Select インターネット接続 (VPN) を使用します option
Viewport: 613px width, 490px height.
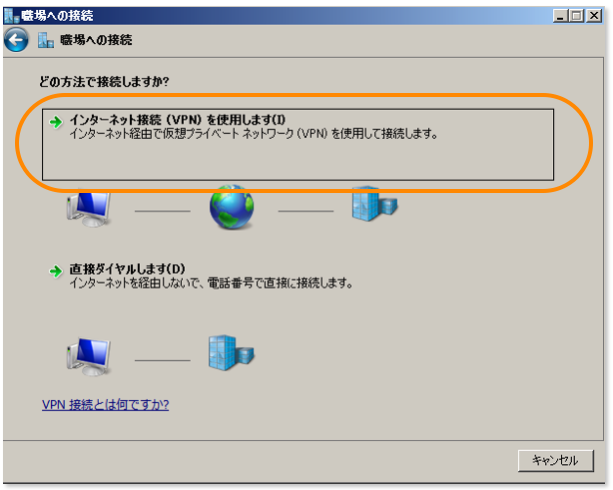pyautogui.click(x=298, y=144)
